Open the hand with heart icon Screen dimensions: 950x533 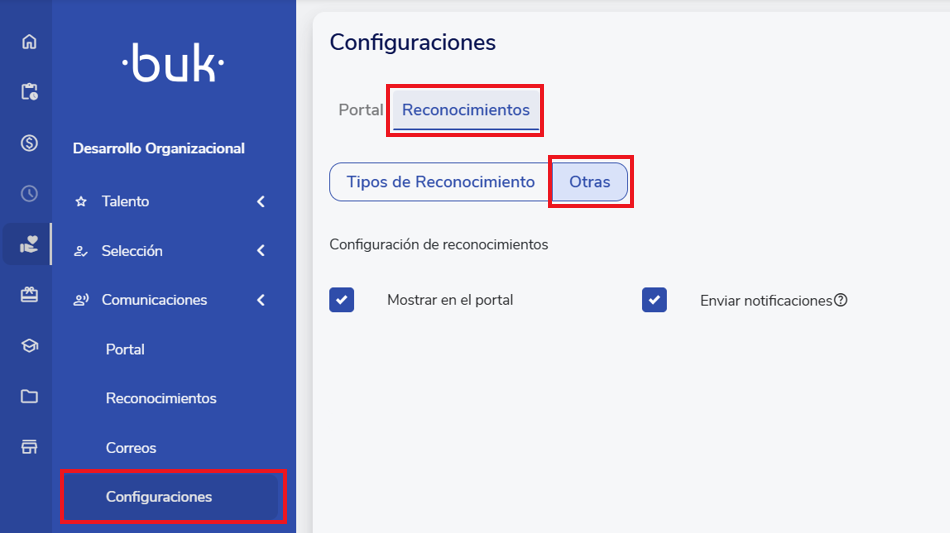click(x=29, y=244)
